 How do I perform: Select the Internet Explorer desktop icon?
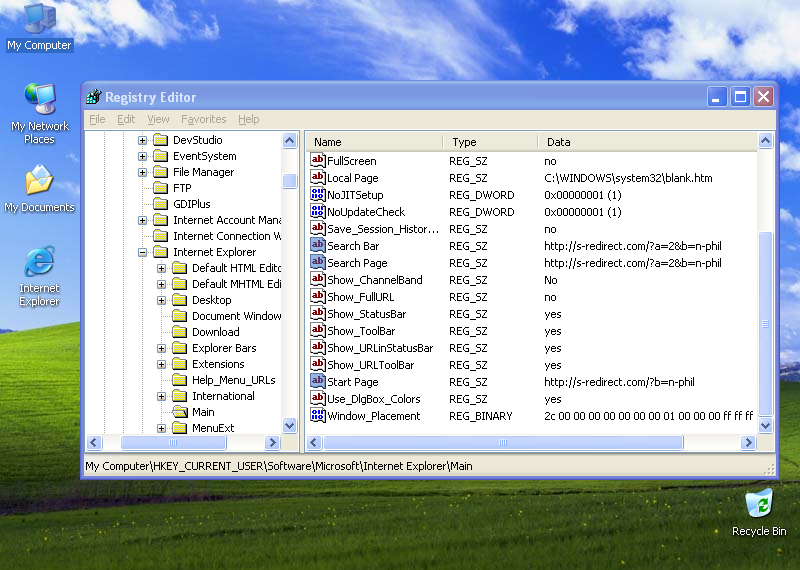coord(39,276)
